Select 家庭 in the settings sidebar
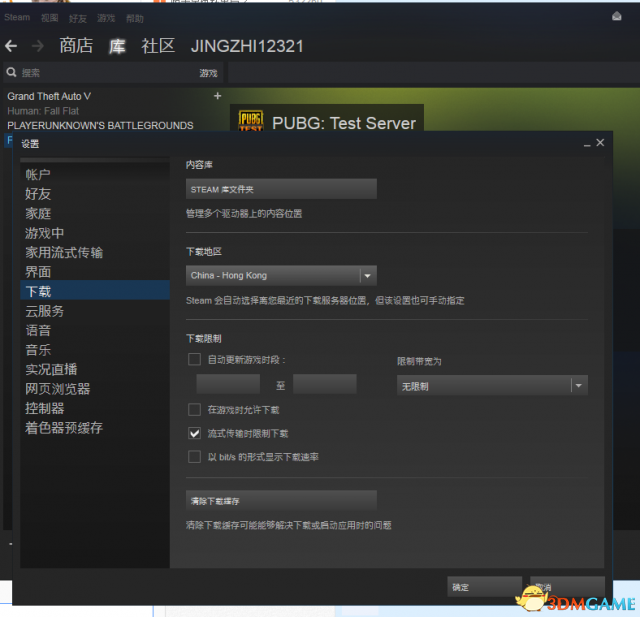This screenshot has height=617, width=640. pos(95,213)
